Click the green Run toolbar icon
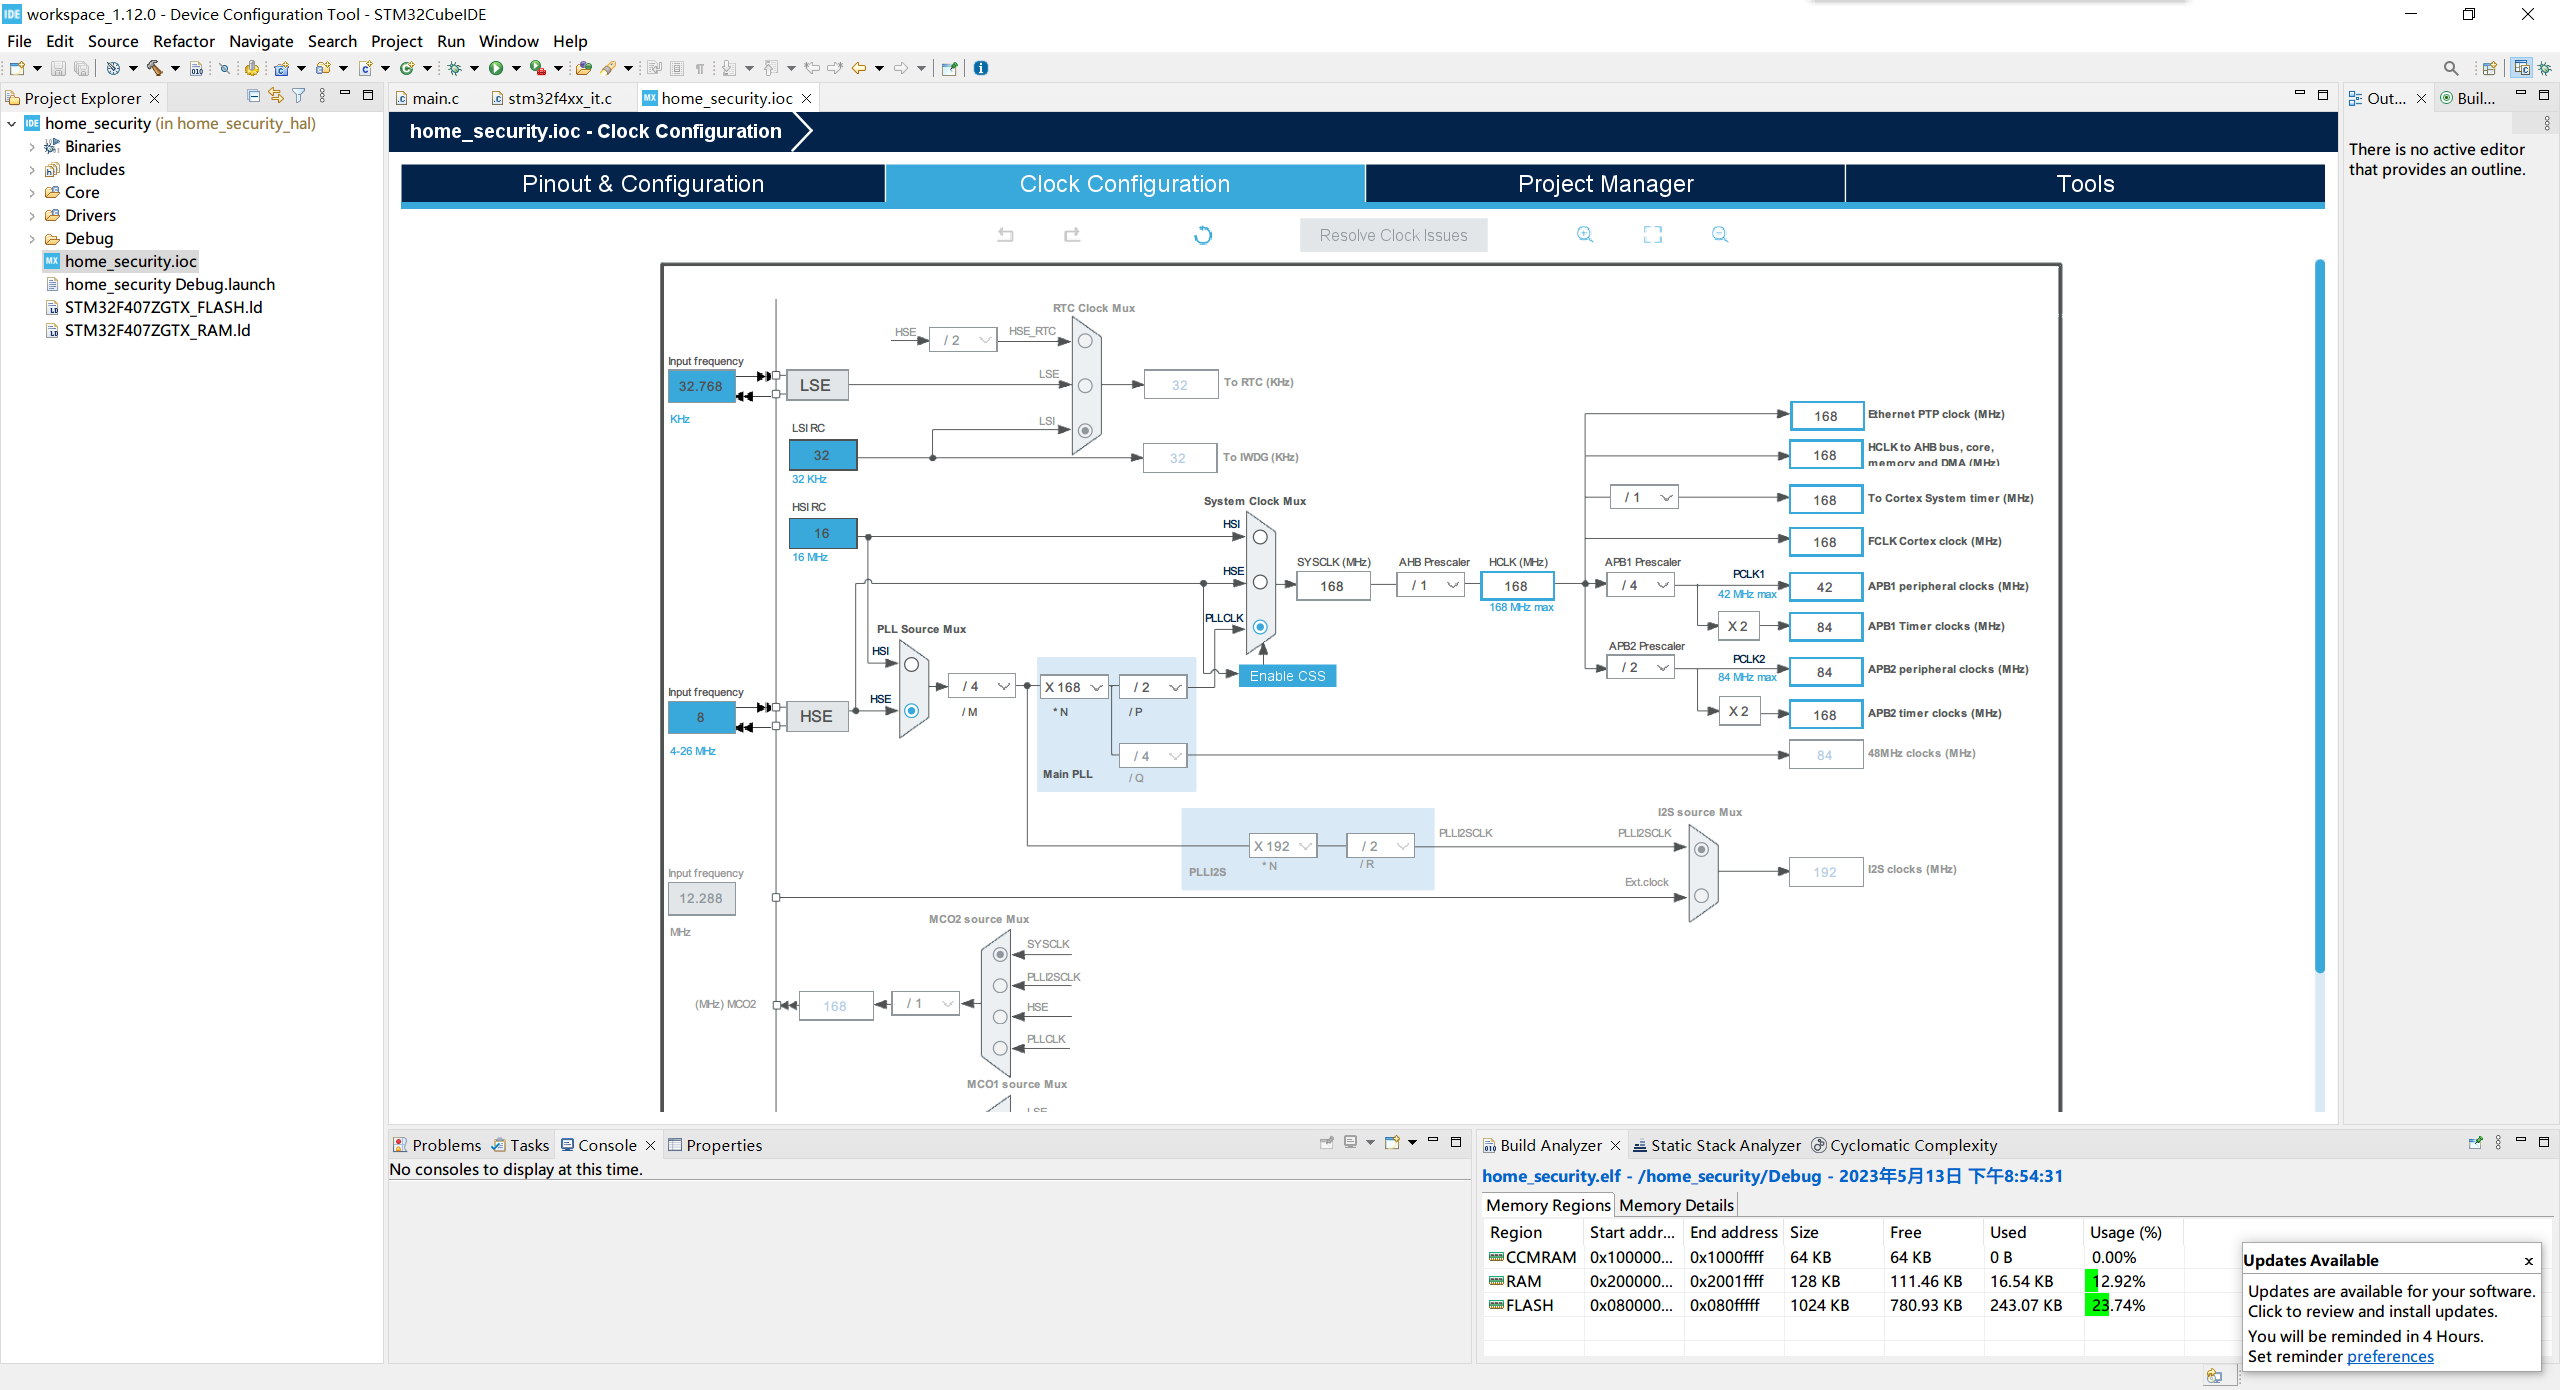 pos(496,68)
